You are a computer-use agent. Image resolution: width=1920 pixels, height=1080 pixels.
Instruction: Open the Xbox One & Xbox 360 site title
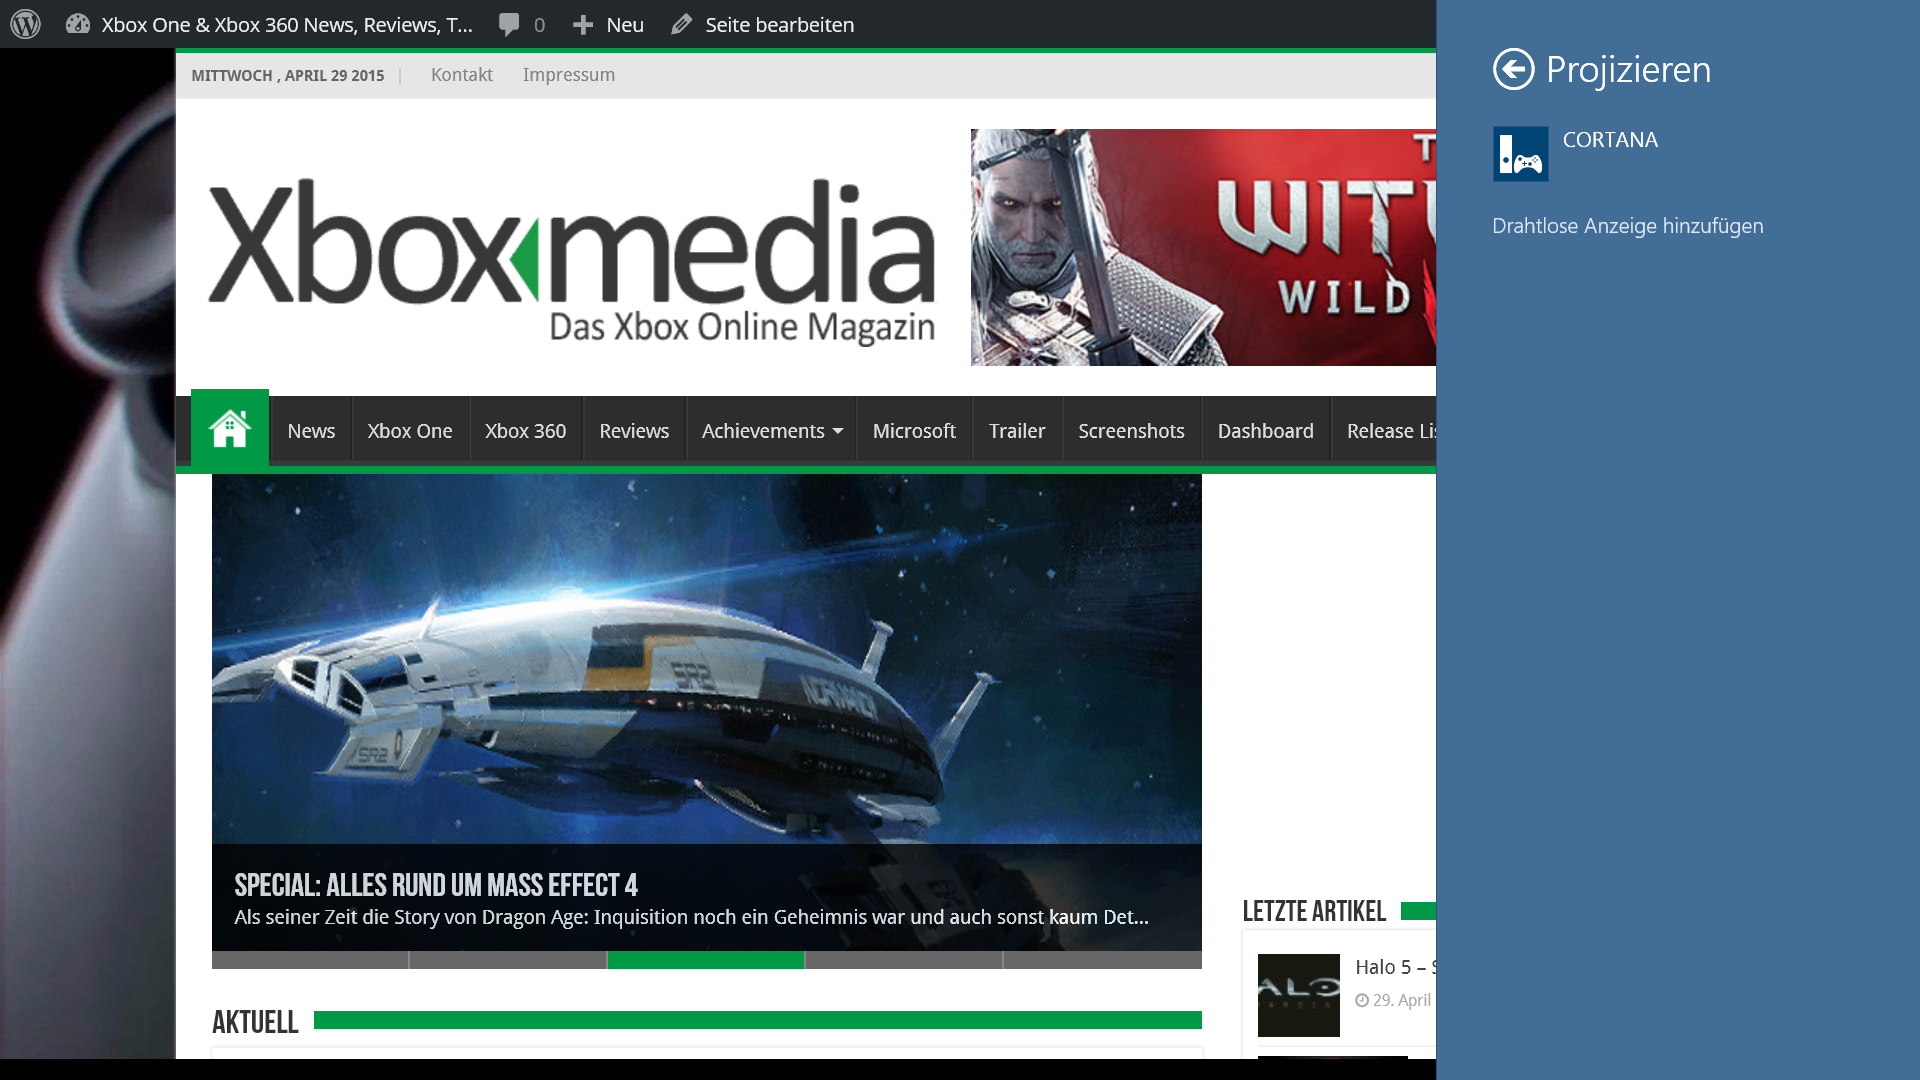[287, 25]
